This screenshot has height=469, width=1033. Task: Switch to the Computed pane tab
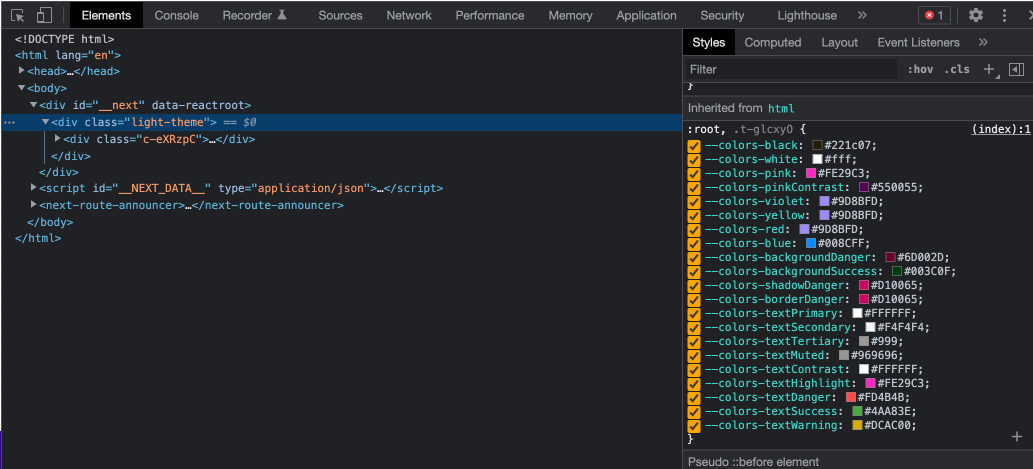point(773,42)
